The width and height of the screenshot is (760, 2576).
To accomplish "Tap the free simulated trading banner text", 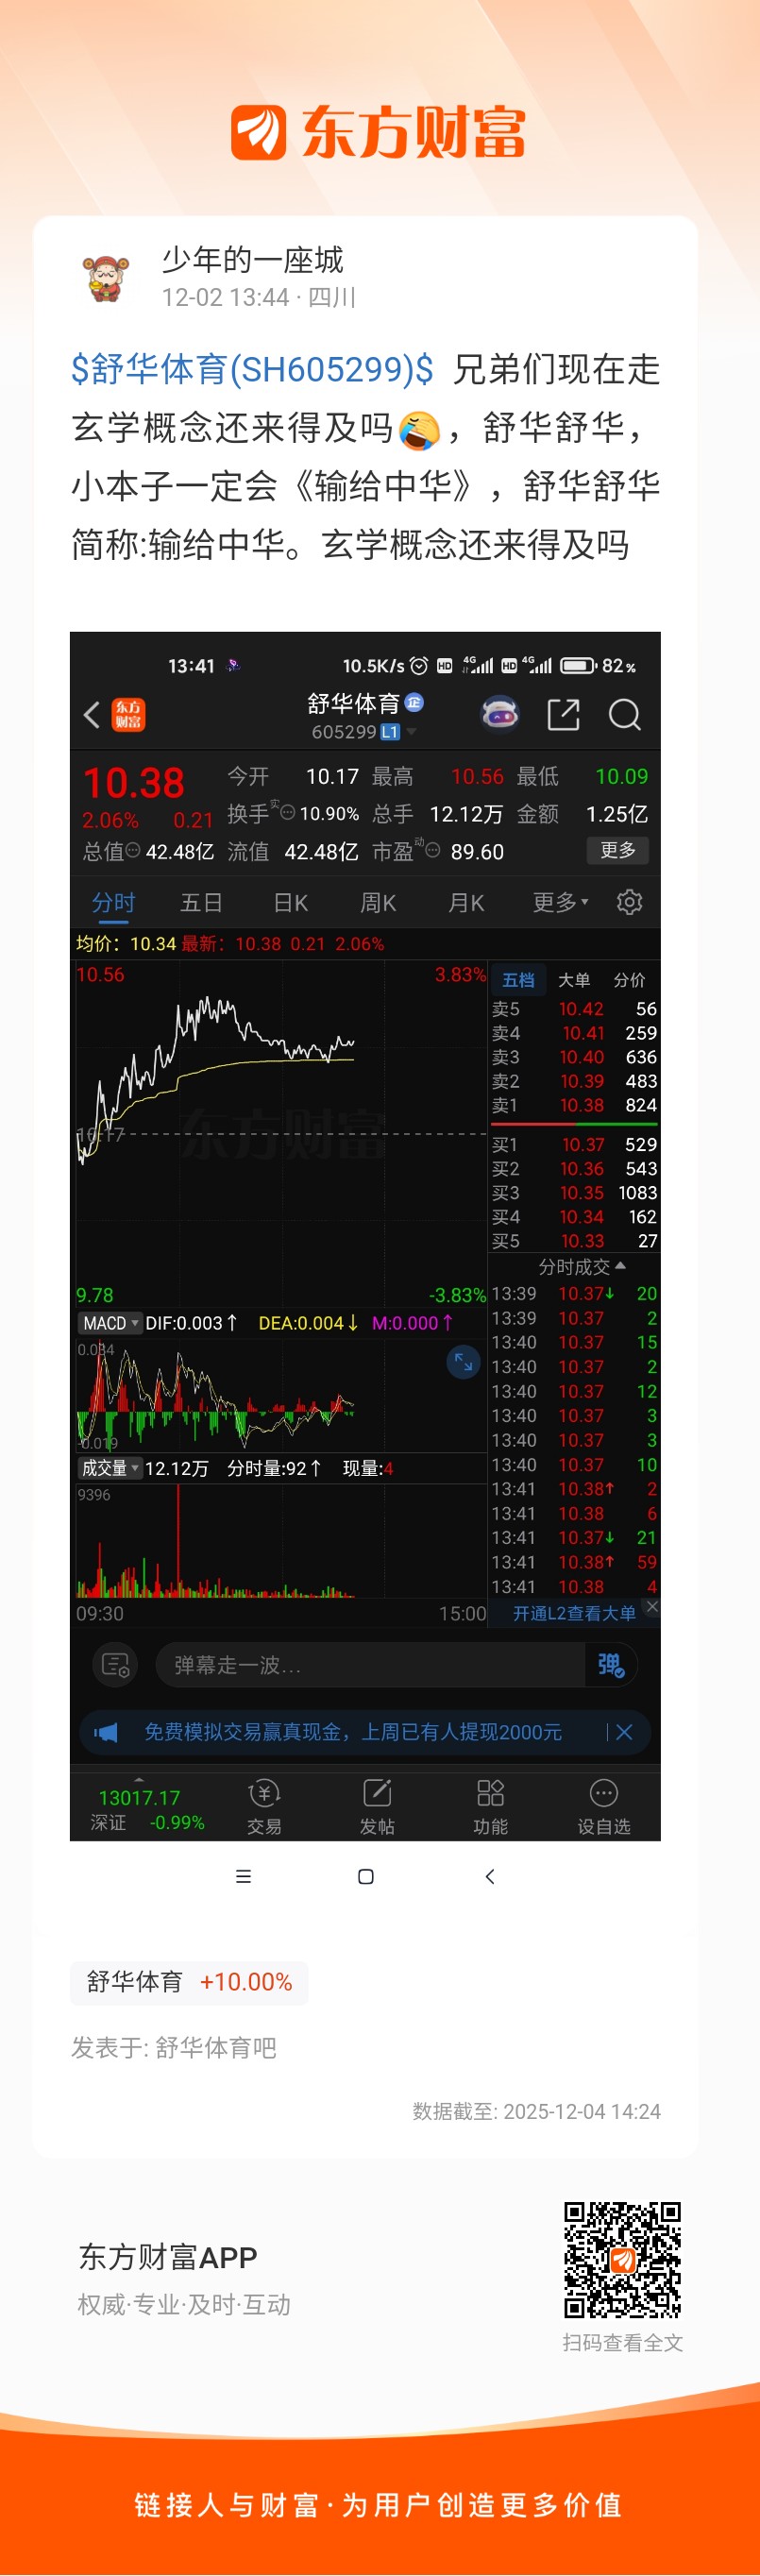I will point(353,1732).
